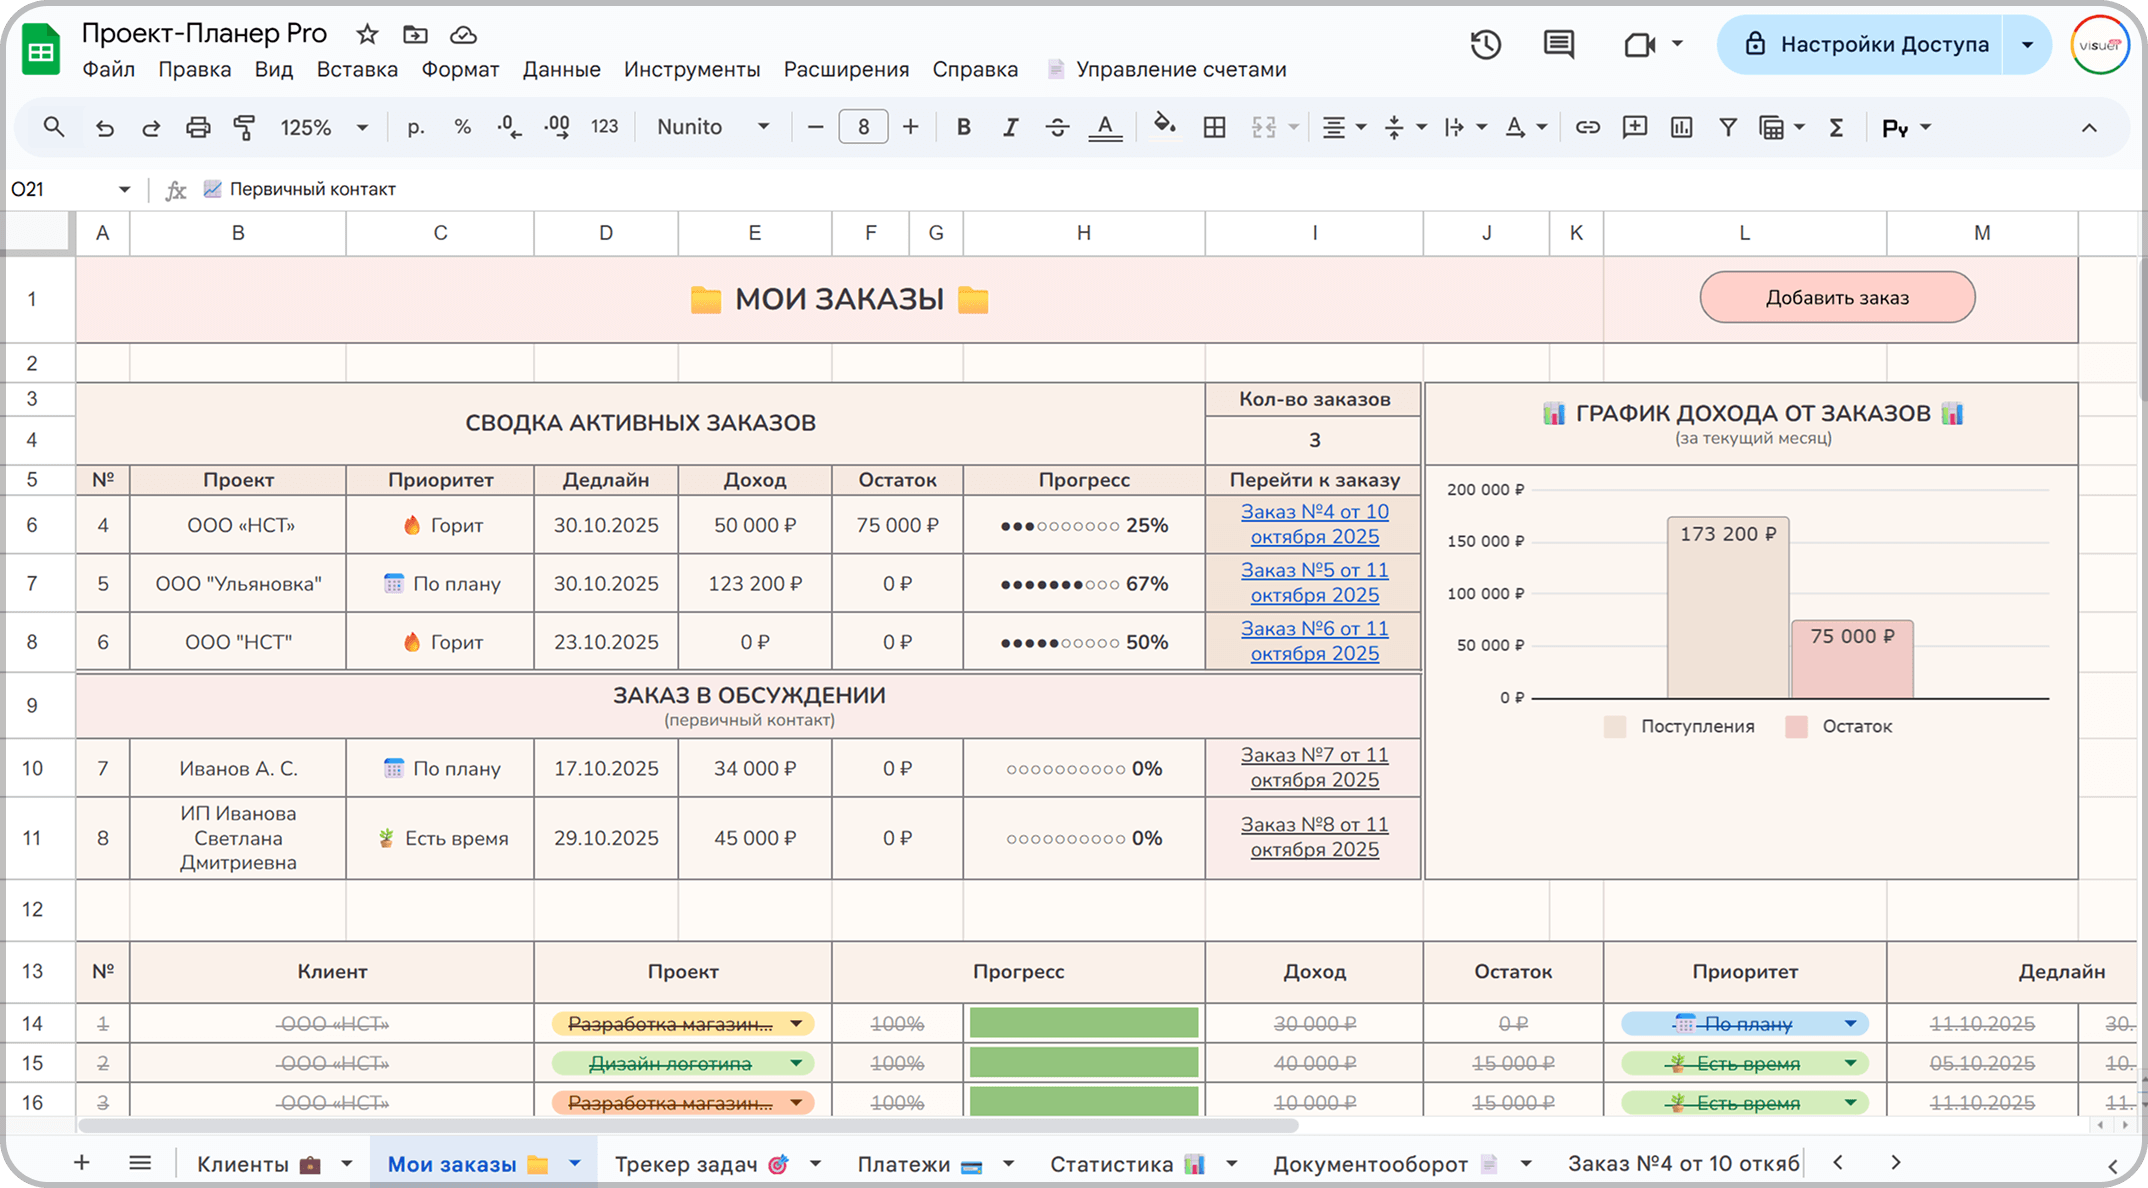Screen dimensions: 2148x1188
Task: Click the insert chart icon
Action: pyautogui.click(x=1681, y=127)
